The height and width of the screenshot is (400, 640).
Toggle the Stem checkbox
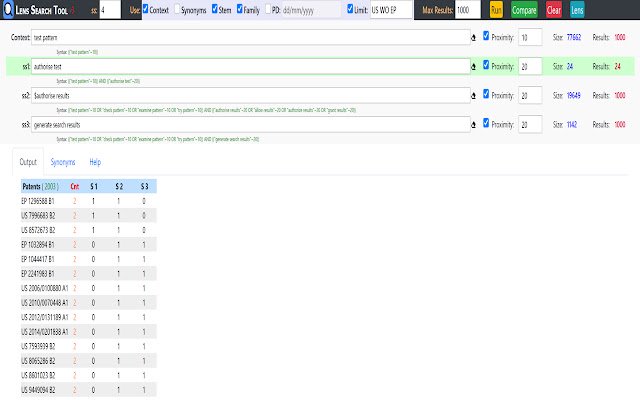[215, 9]
